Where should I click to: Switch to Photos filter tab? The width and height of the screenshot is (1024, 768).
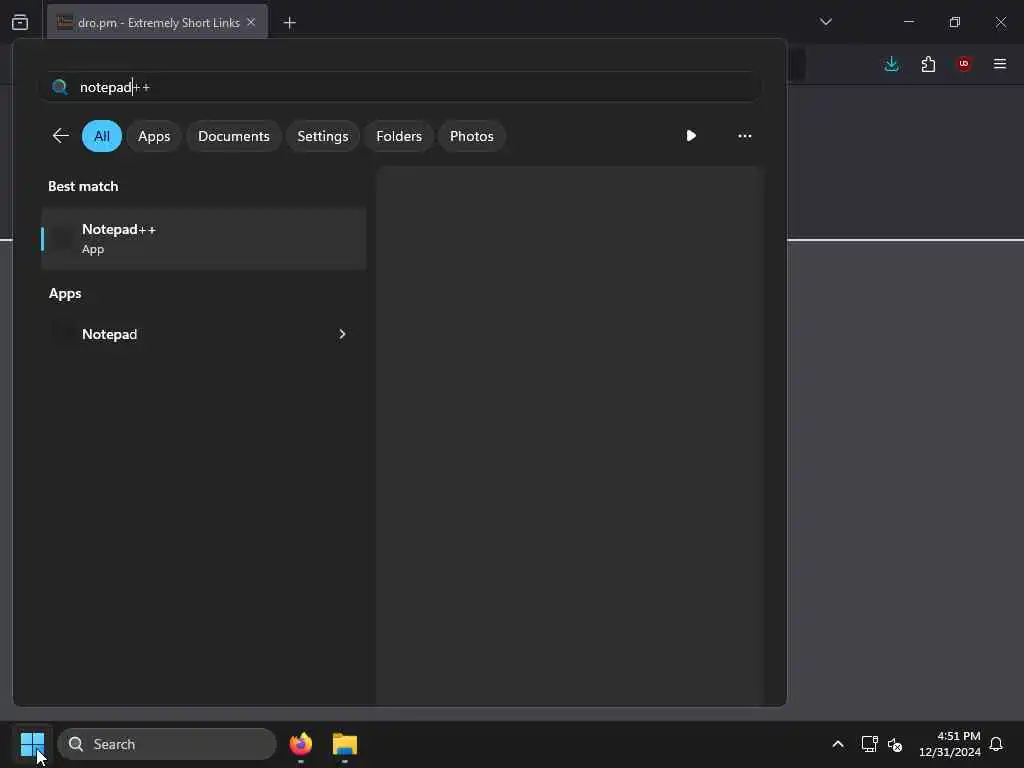coord(472,136)
